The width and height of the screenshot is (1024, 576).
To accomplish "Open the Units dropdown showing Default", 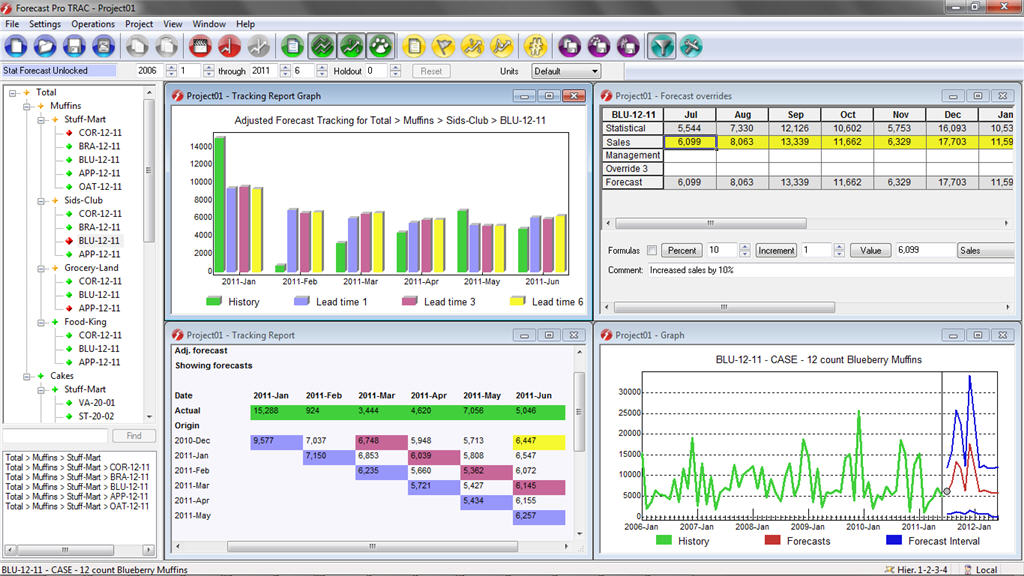I will point(565,71).
